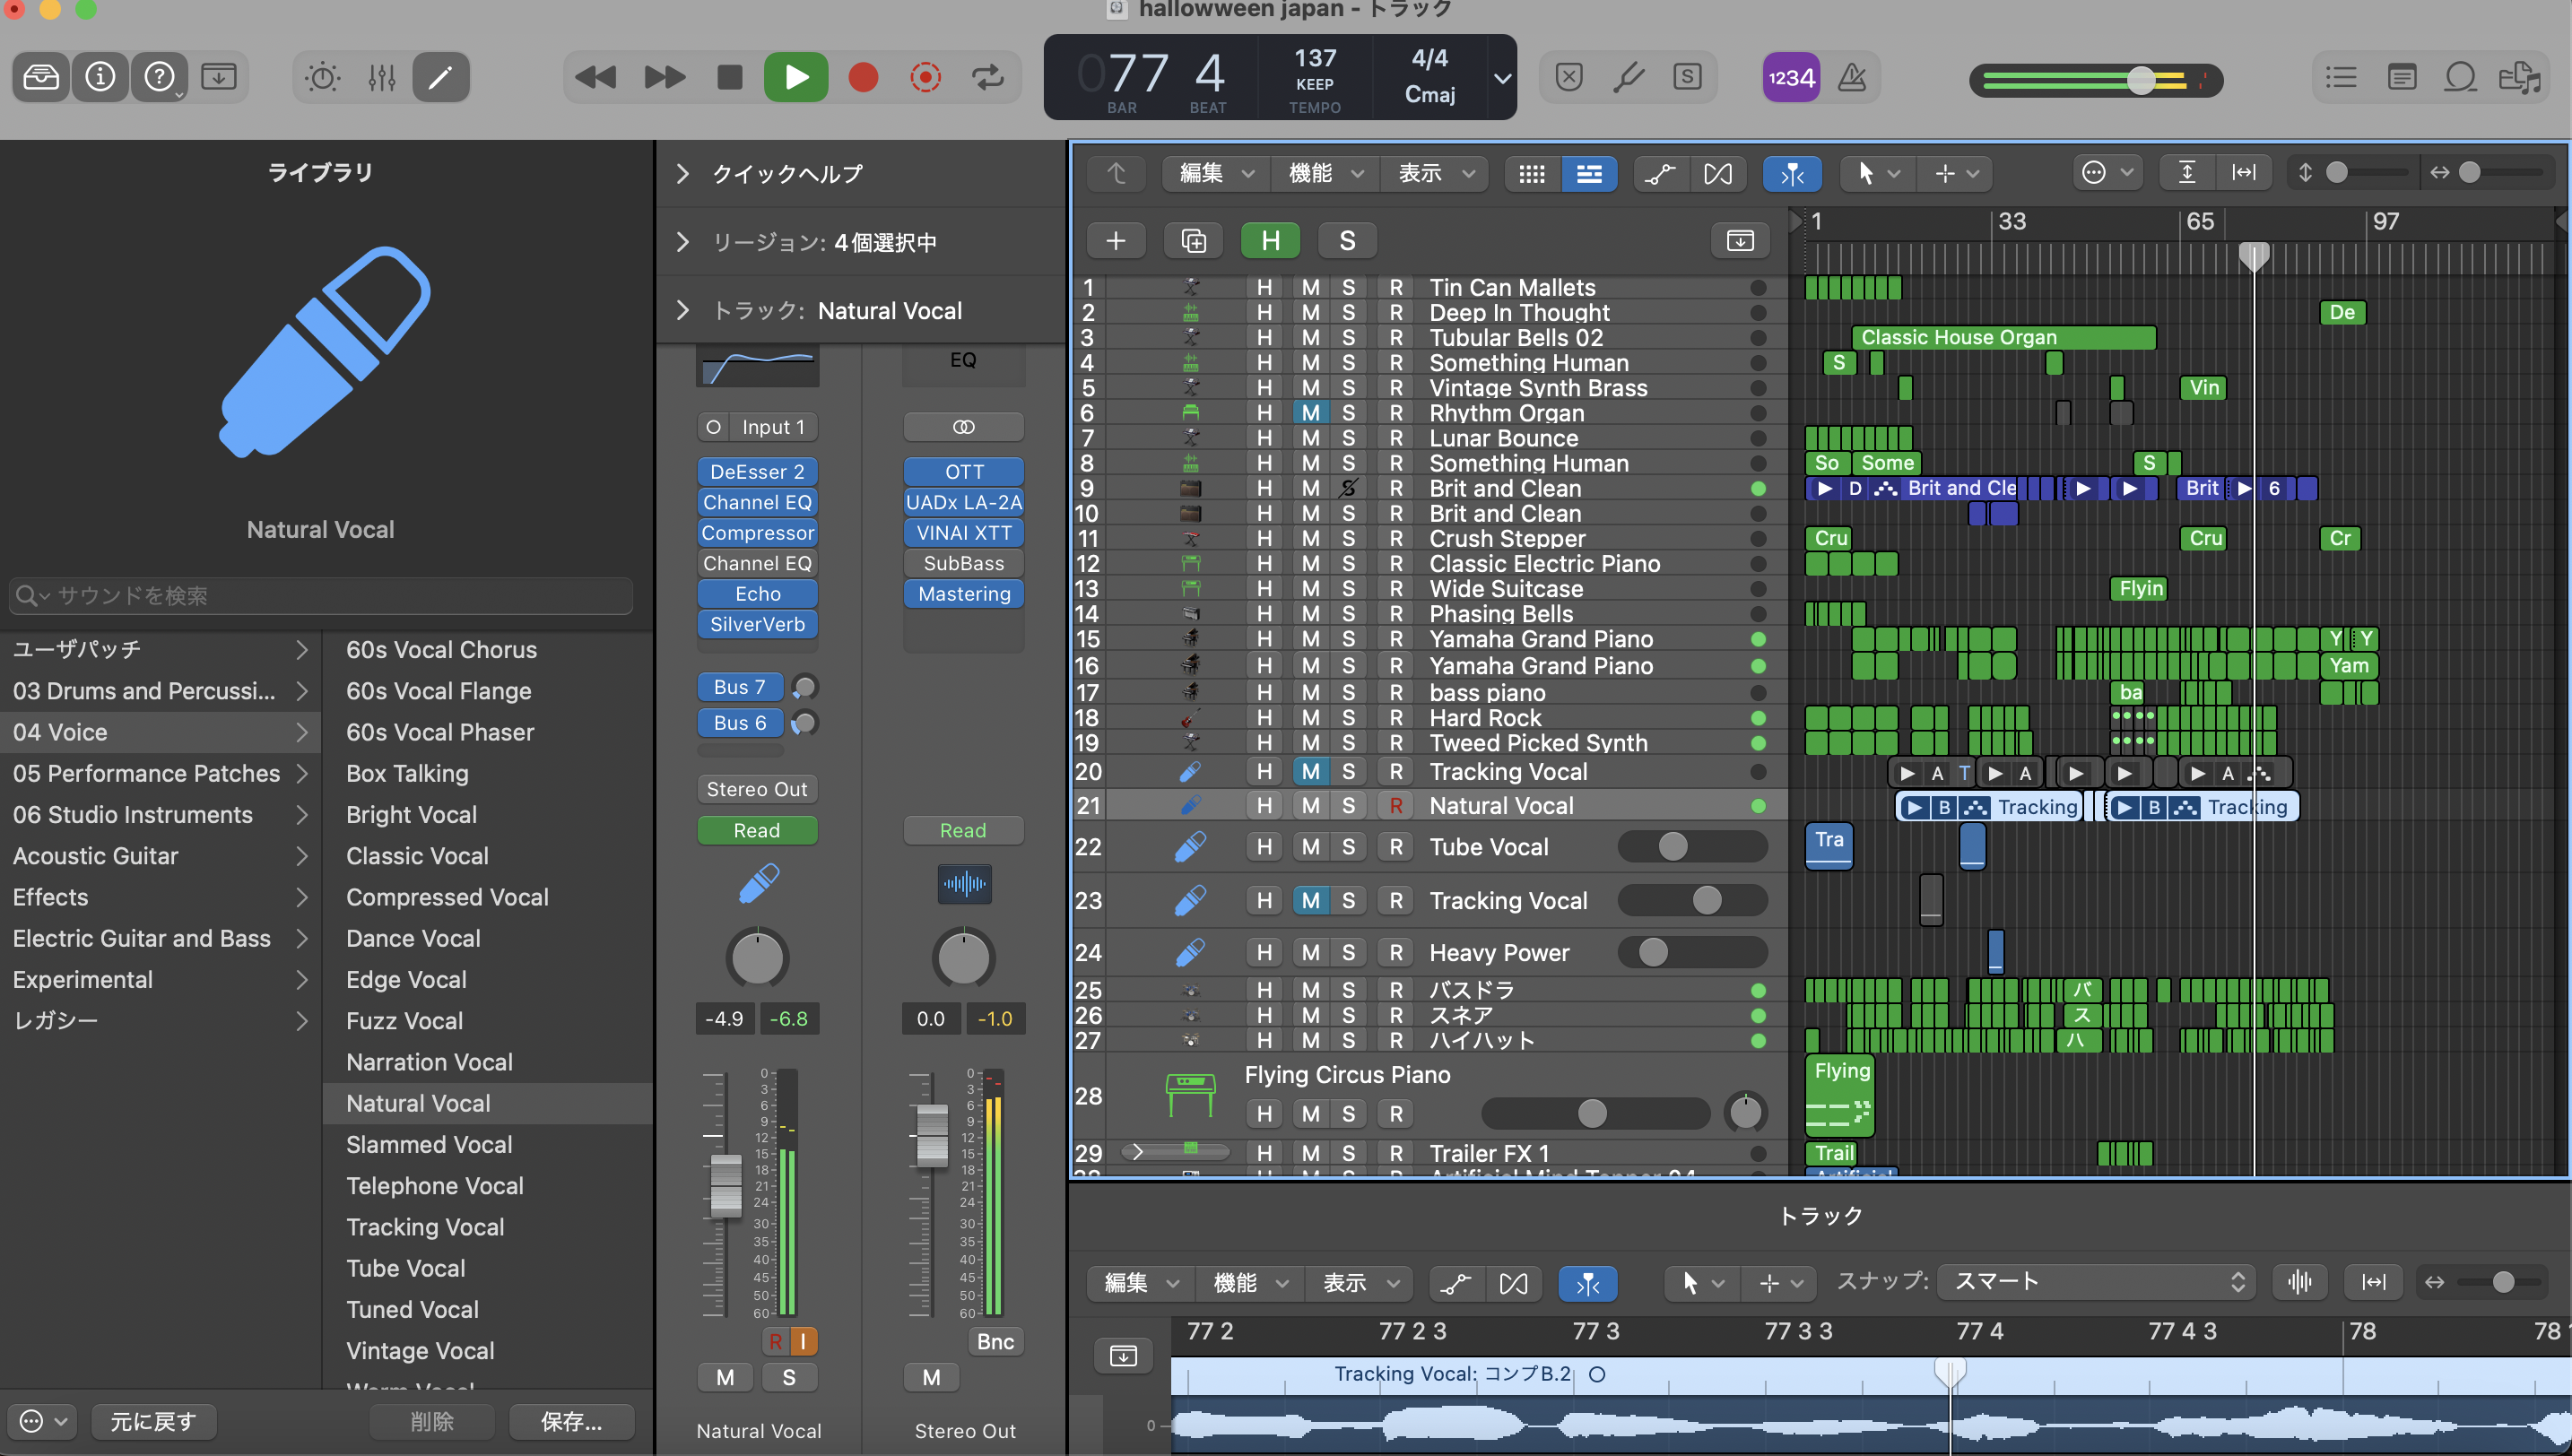Viewport: 2572px width, 1456px height.
Task: Click the green Read automation button
Action: pos(757,830)
